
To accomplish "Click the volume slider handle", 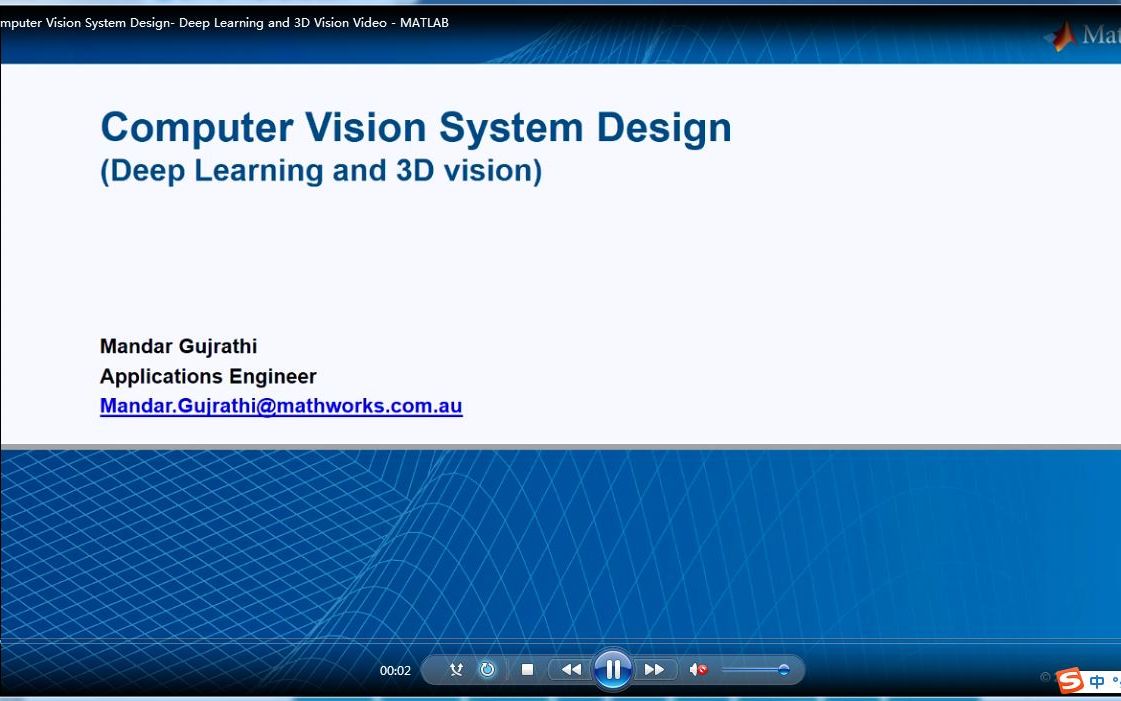I will click(x=784, y=670).
